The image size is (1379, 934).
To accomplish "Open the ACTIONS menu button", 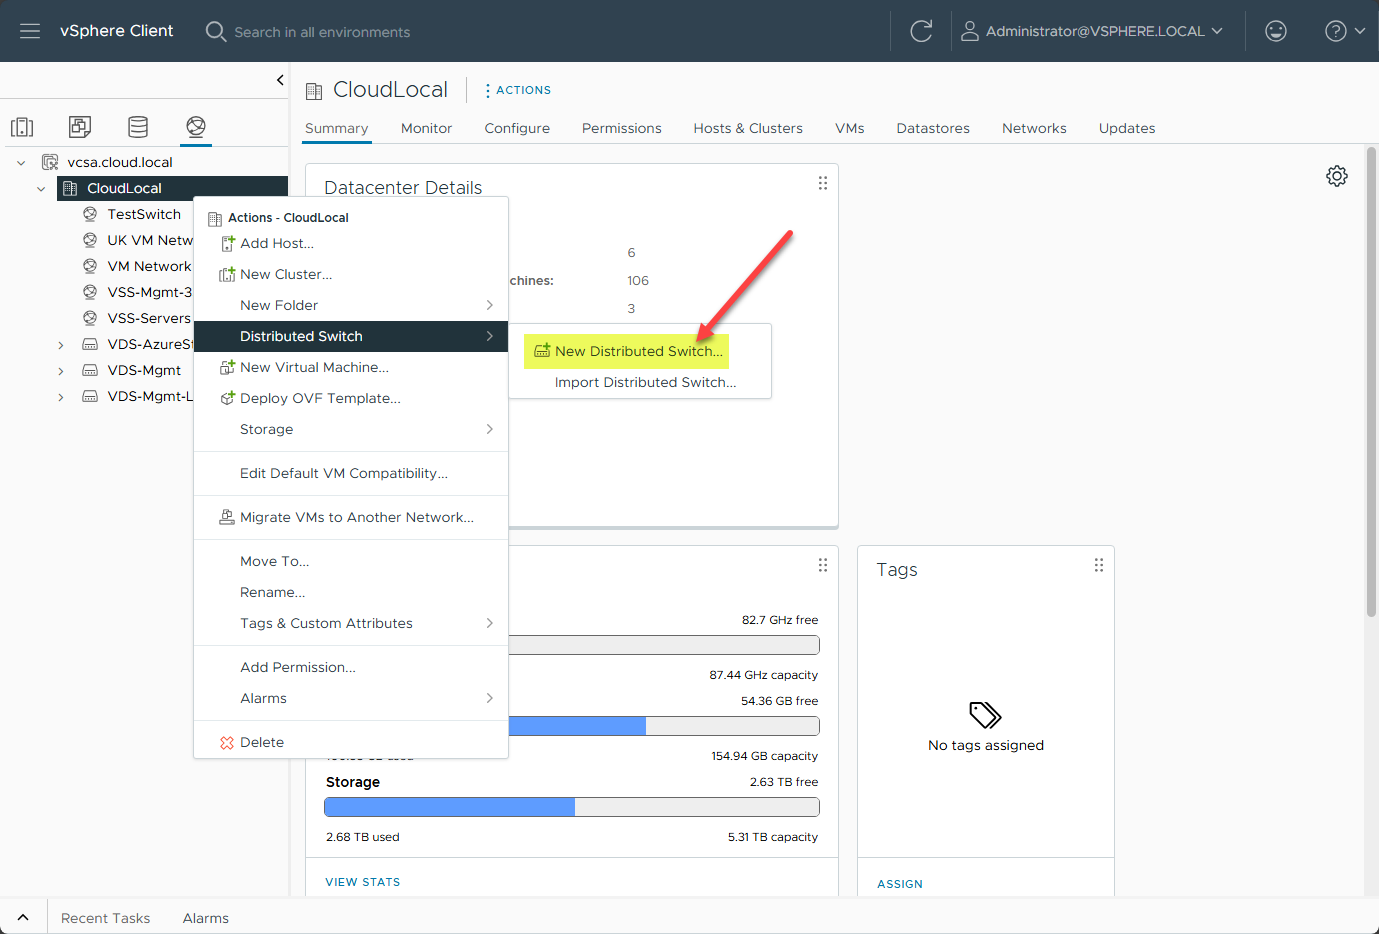I will coord(518,90).
